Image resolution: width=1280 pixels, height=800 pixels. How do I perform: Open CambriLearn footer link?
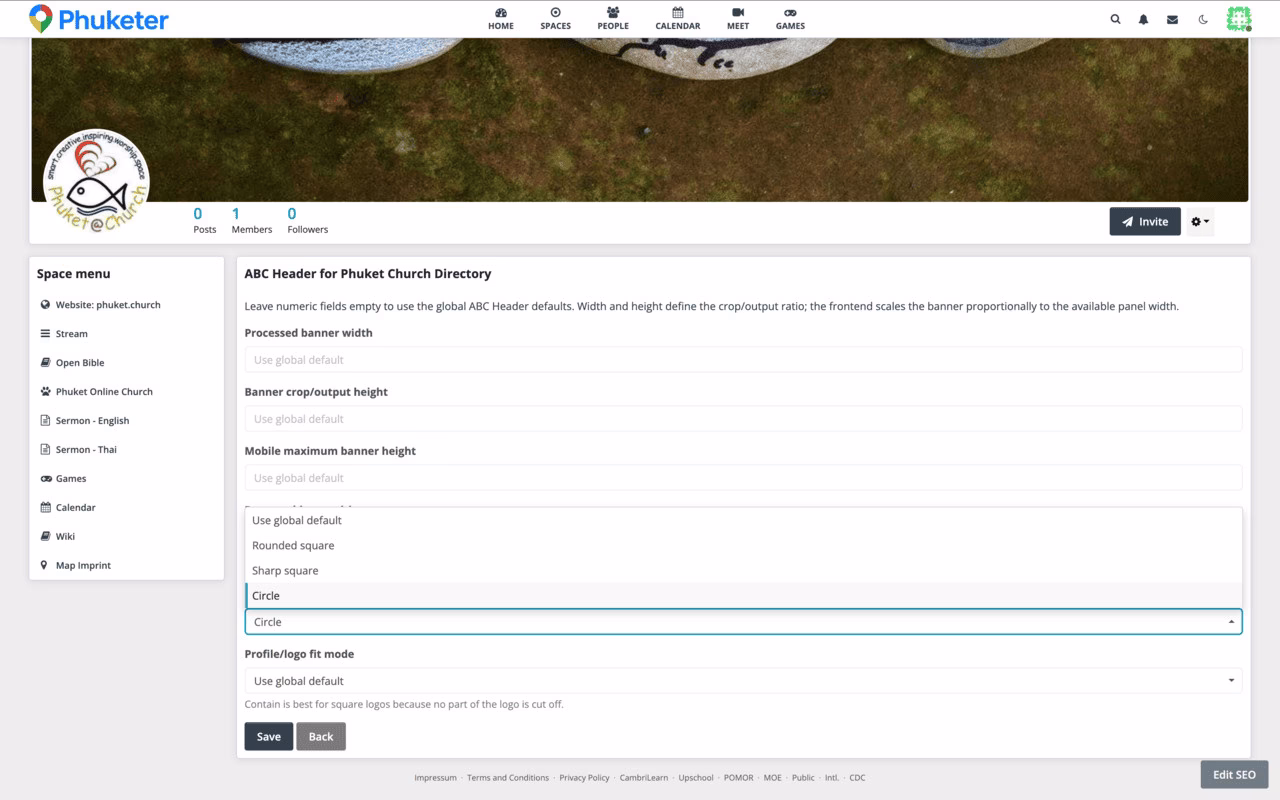(644, 778)
